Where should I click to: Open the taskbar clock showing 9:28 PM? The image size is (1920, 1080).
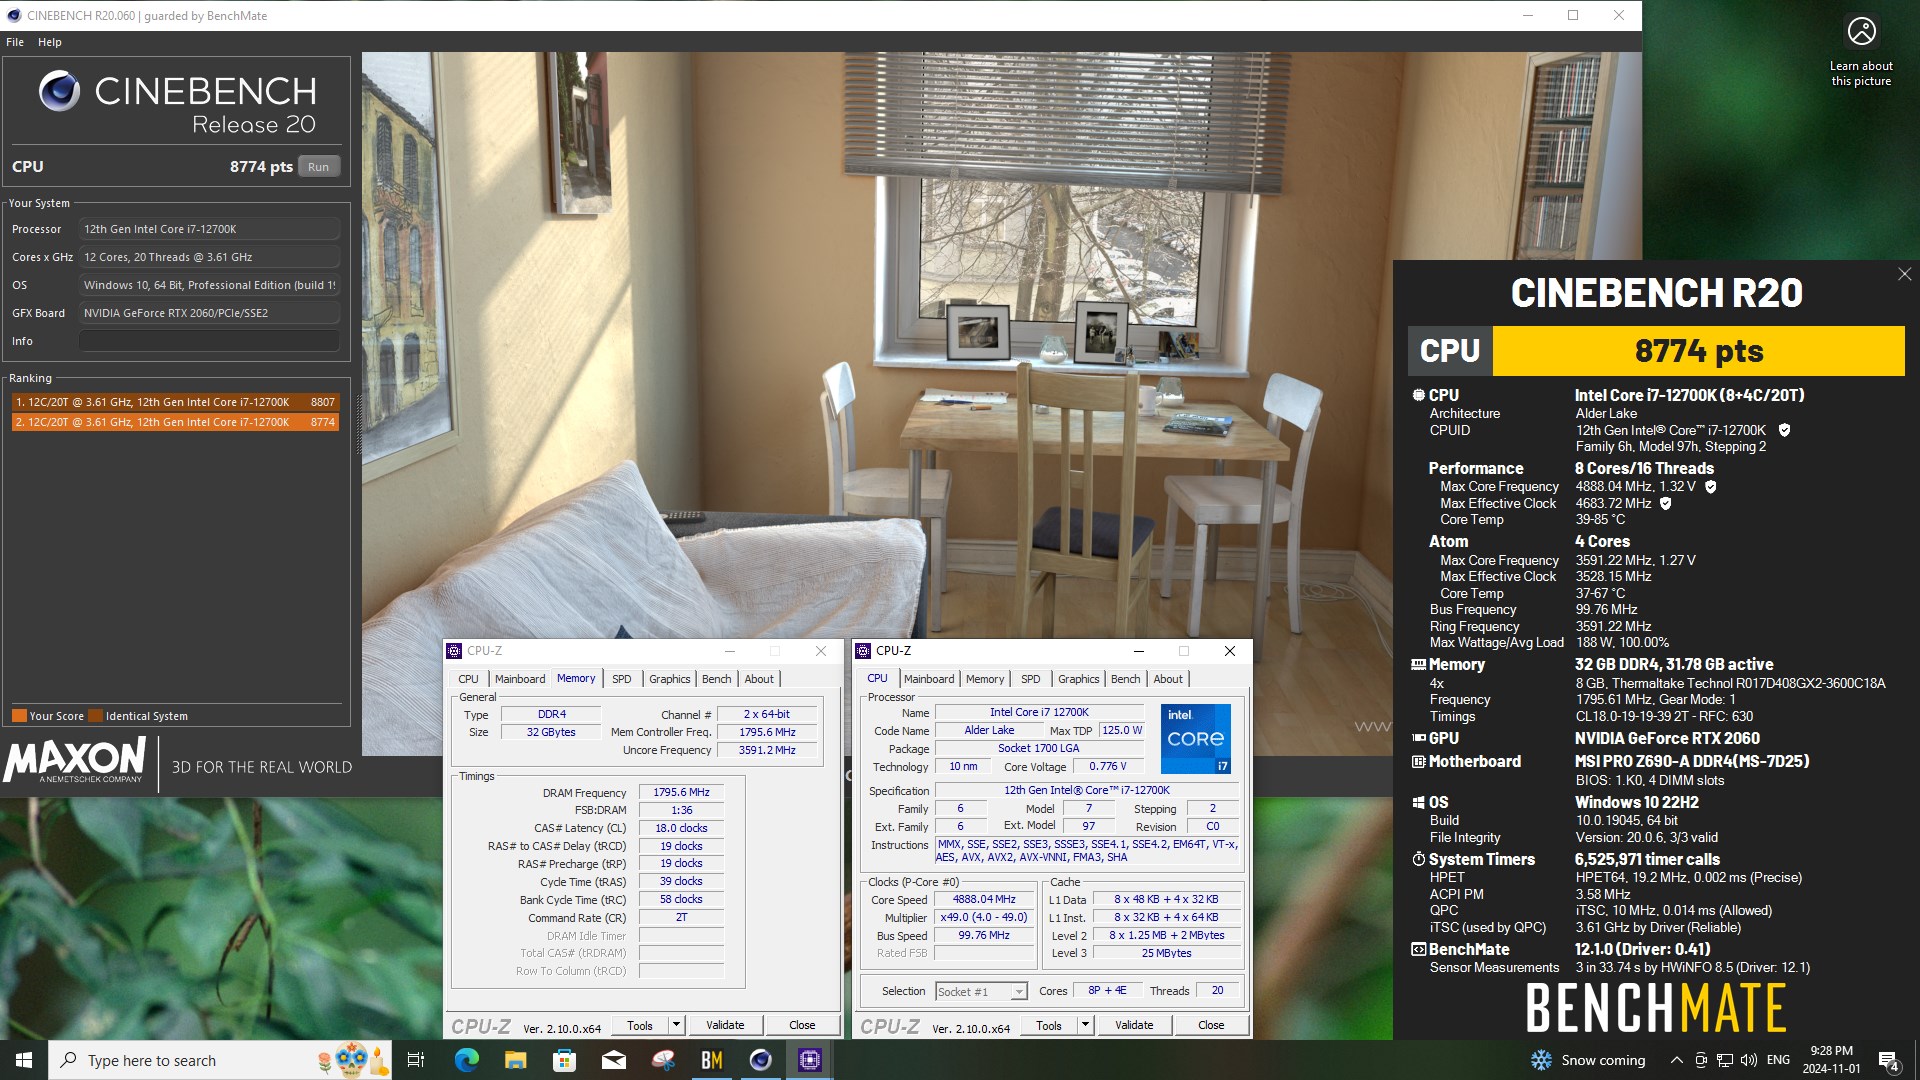coord(1831,1060)
